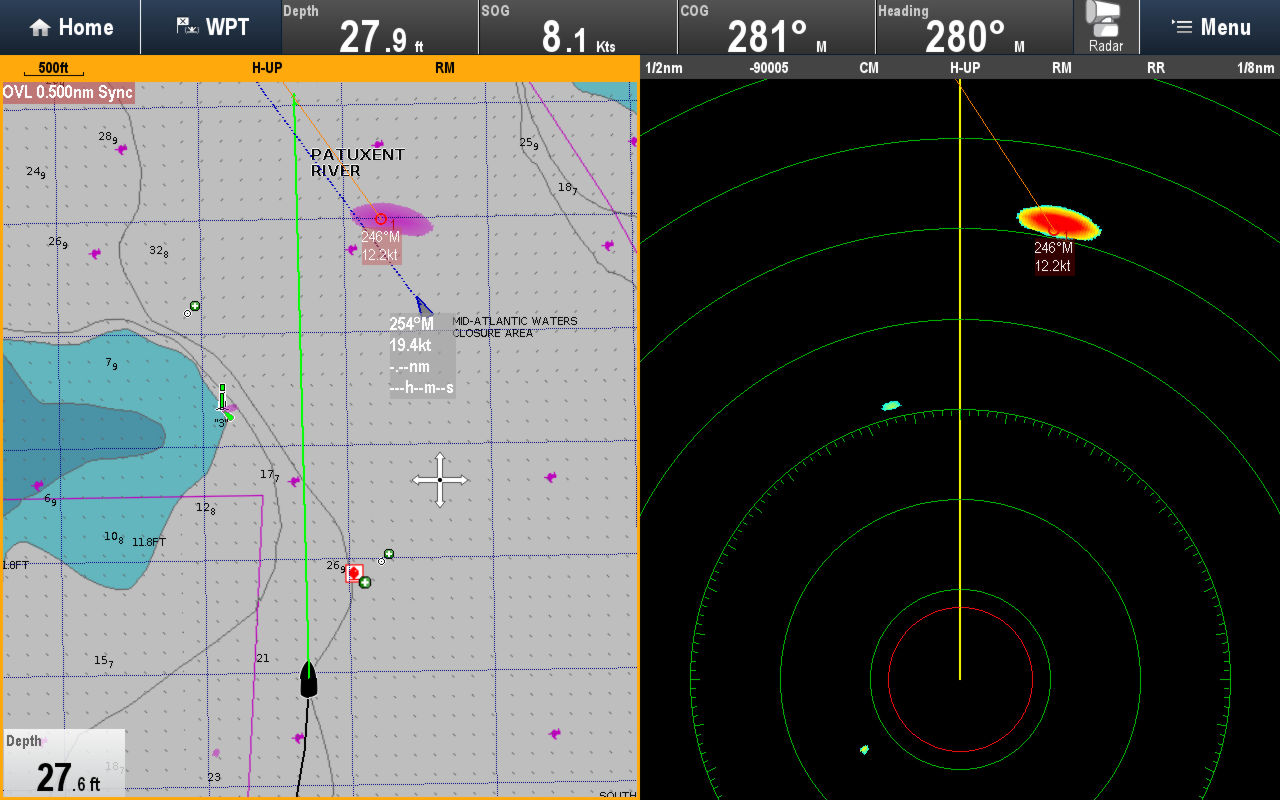Select the large red radar target echo
Screen dimensions: 1280x800
click(1058, 221)
